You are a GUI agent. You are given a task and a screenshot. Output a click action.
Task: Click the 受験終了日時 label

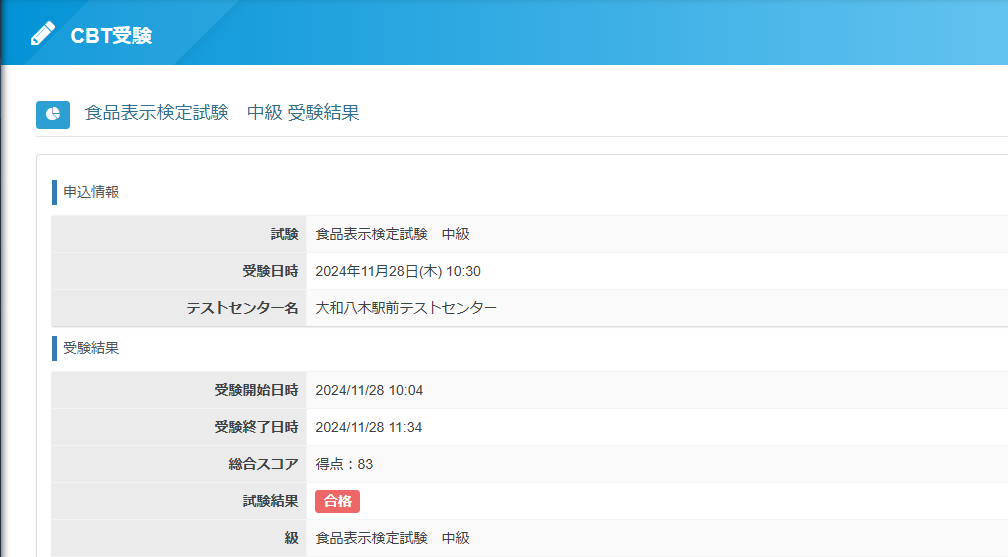256,427
